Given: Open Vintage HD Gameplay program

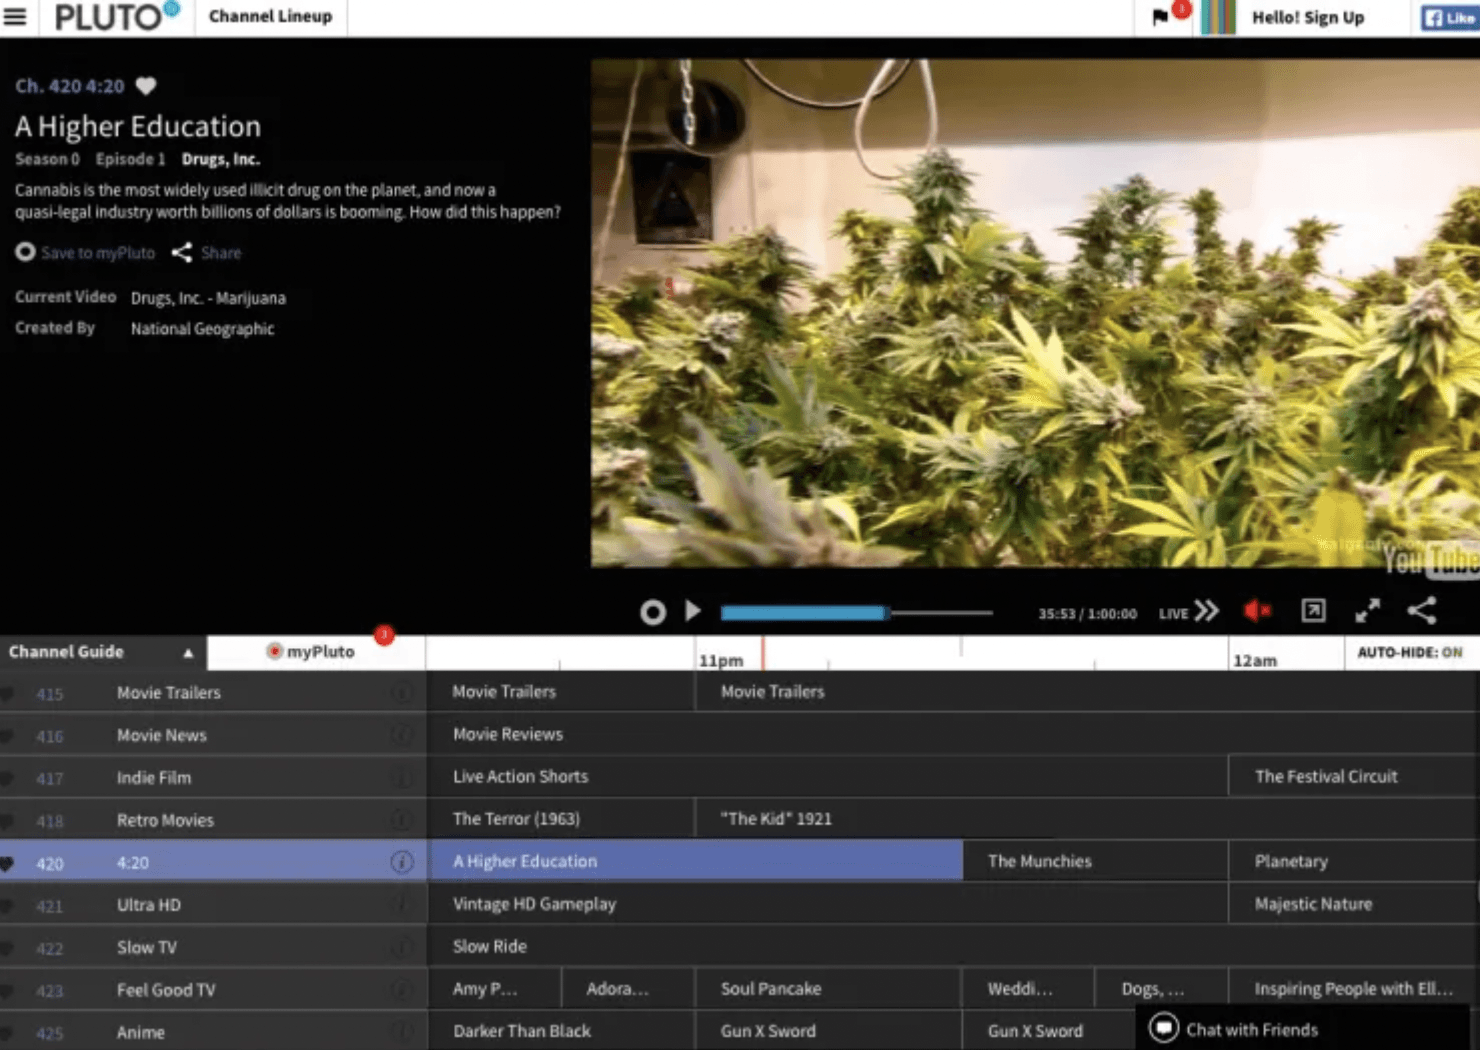Looking at the screenshot, I should point(827,904).
